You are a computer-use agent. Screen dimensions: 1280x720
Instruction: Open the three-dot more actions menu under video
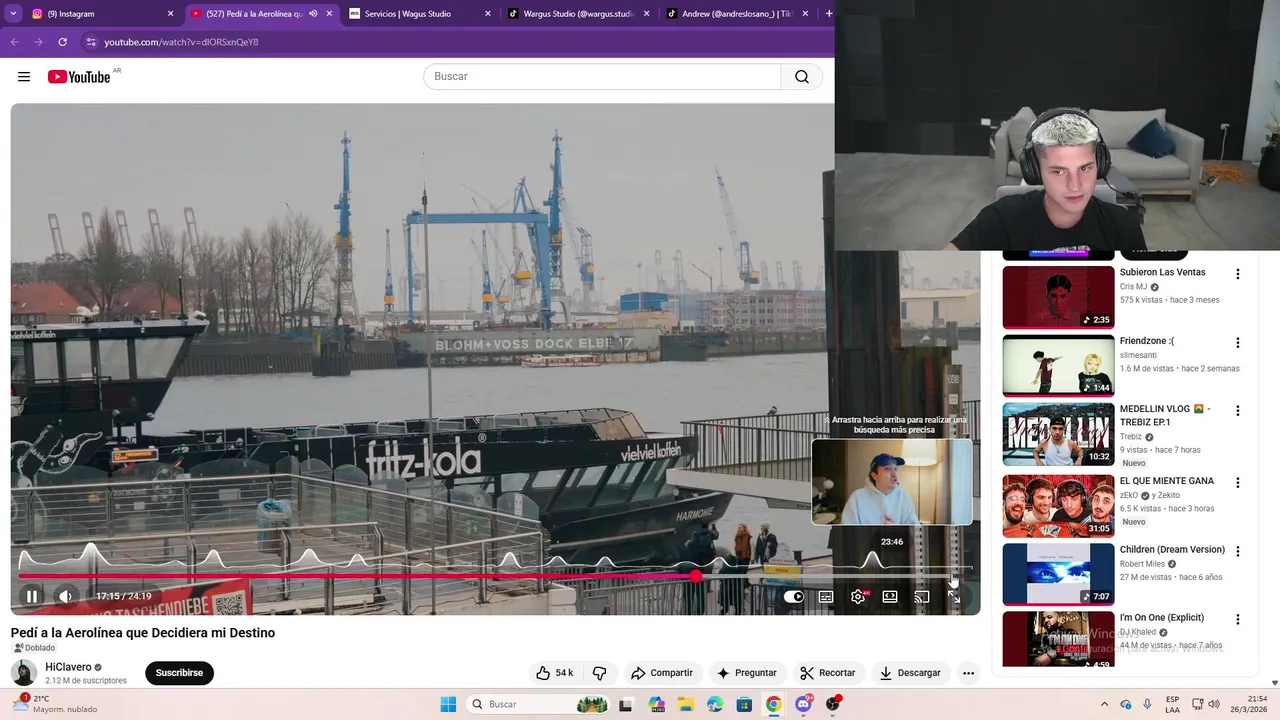point(968,673)
